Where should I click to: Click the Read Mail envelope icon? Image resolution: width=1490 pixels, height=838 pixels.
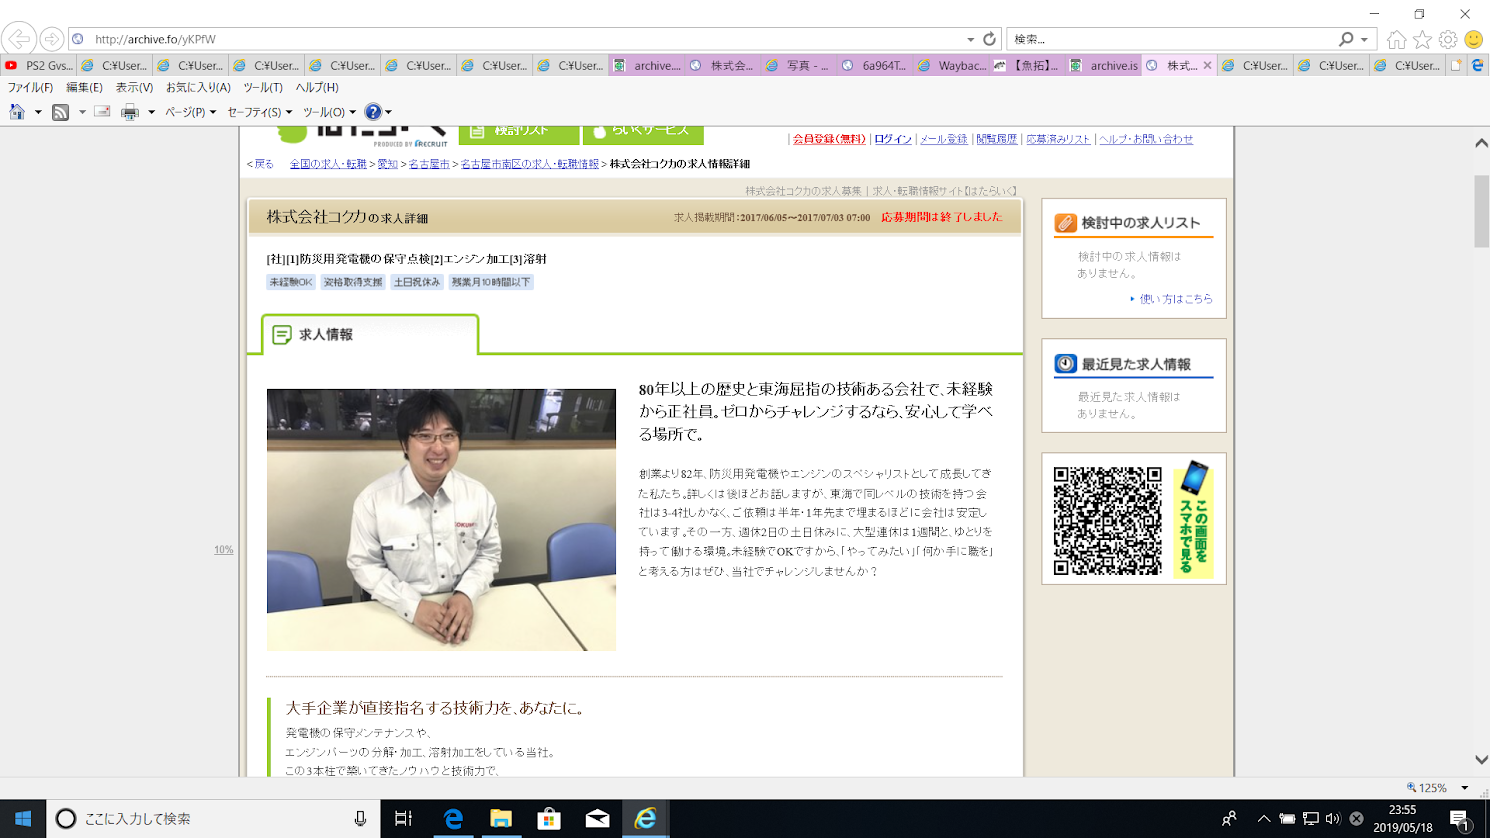point(102,112)
